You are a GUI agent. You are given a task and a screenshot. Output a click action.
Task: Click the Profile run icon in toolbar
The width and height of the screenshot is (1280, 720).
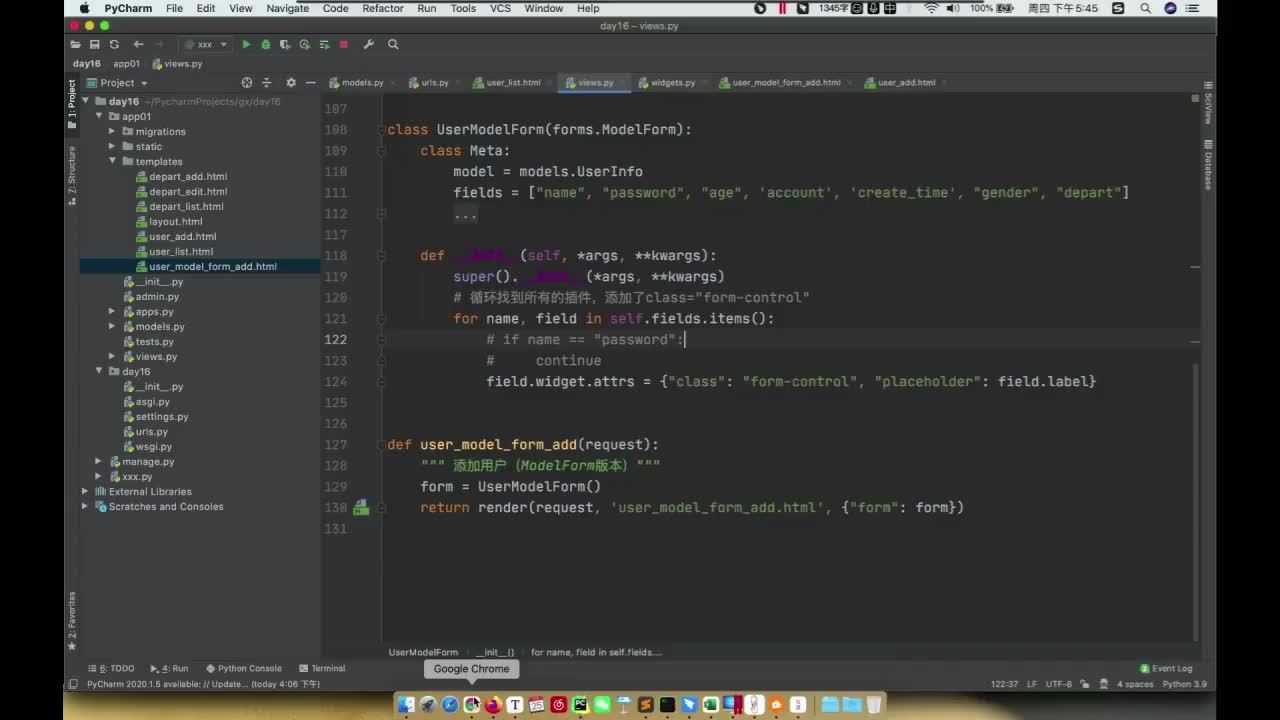(304, 44)
